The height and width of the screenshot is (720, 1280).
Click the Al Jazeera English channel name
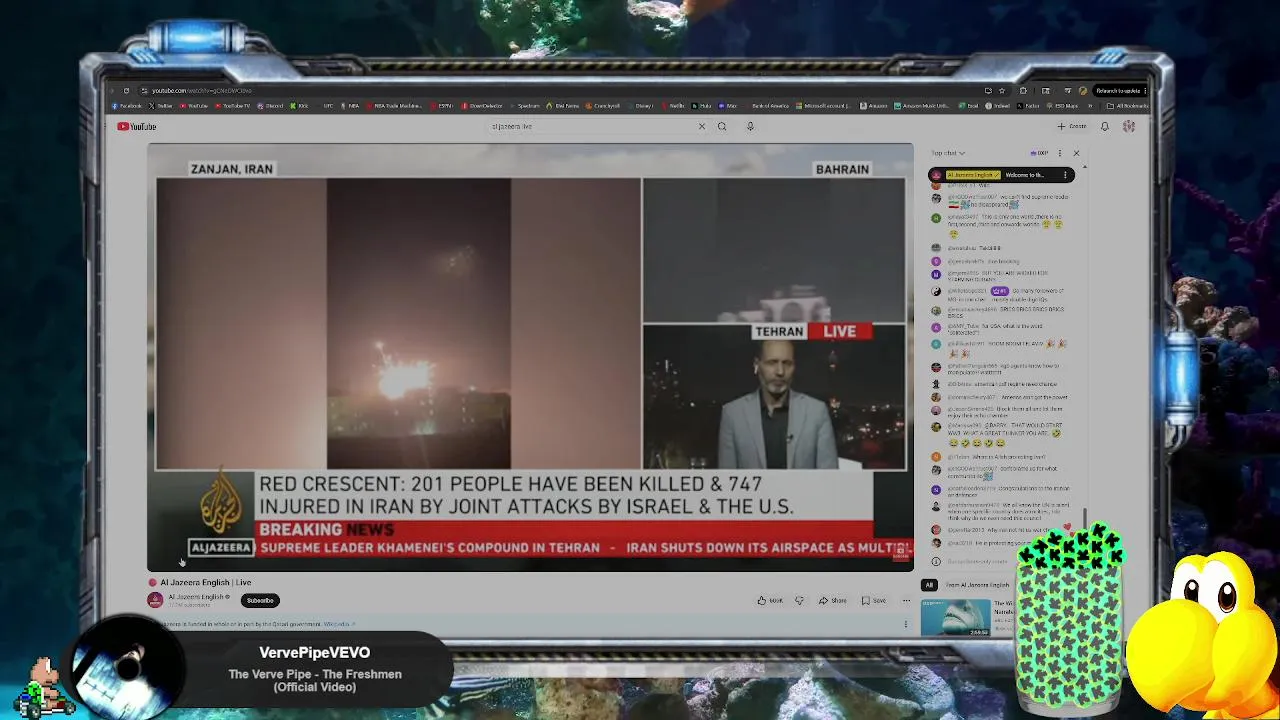click(x=196, y=597)
